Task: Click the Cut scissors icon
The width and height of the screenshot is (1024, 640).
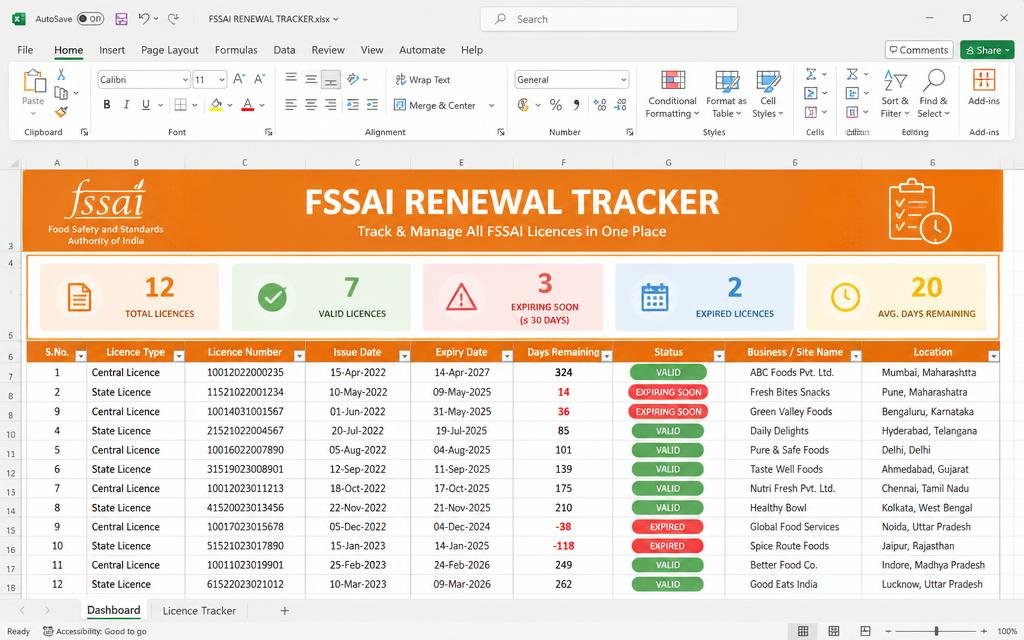Action: click(61, 74)
